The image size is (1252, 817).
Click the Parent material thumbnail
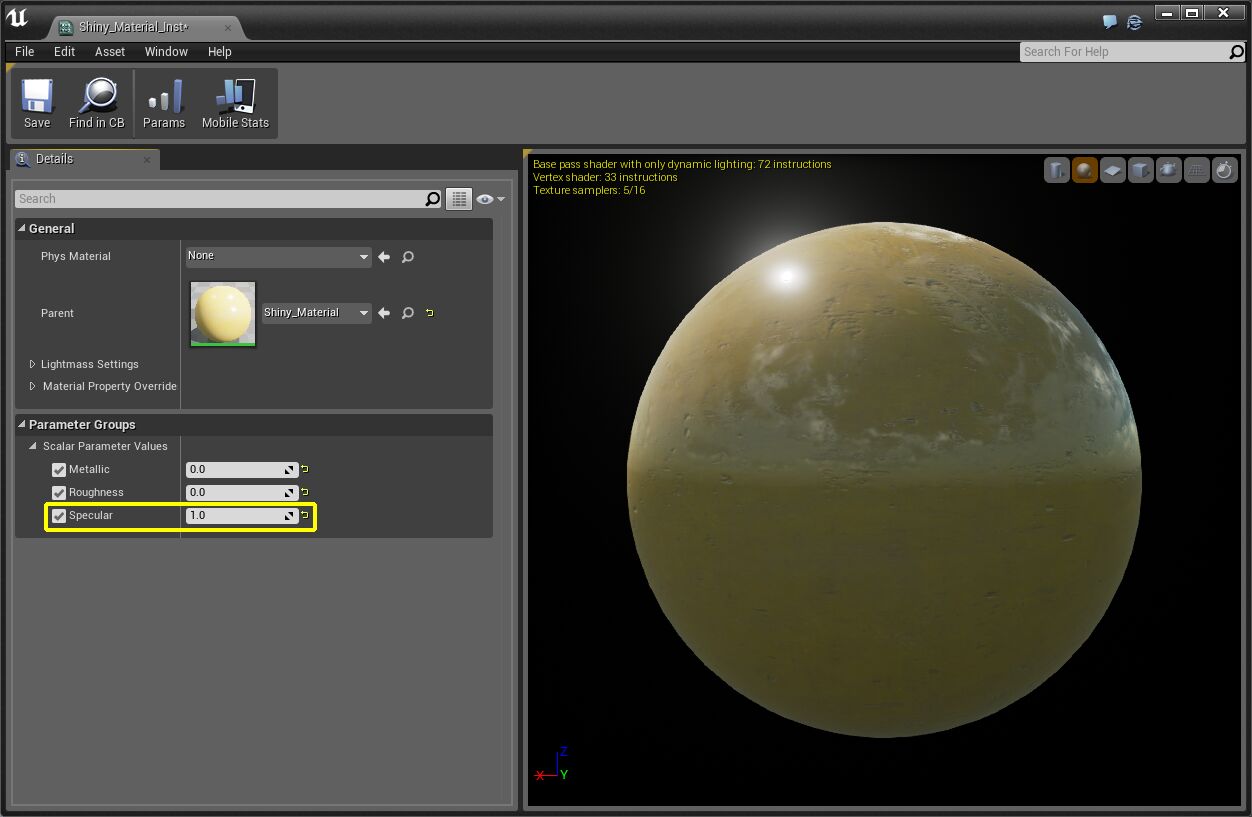[223, 314]
